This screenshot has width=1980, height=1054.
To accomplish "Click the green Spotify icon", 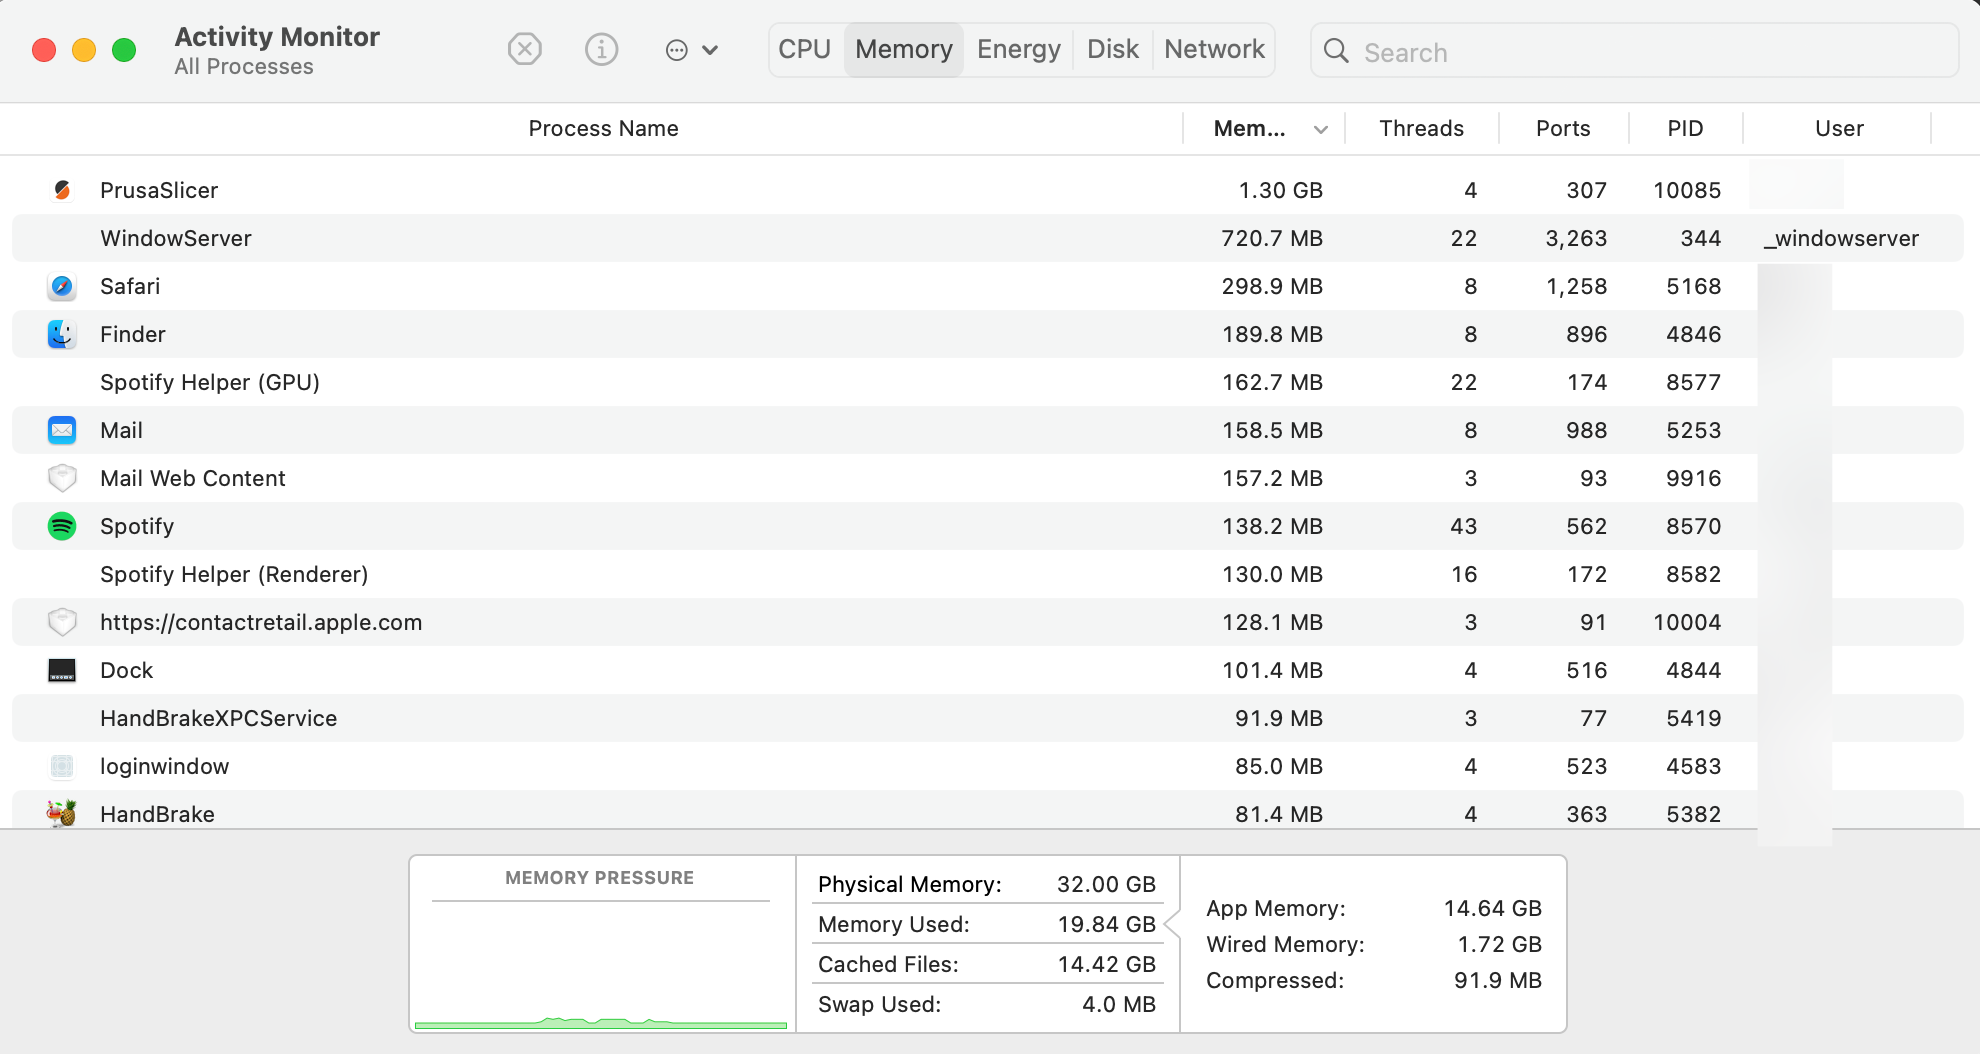I will pyautogui.click(x=62, y=526).
